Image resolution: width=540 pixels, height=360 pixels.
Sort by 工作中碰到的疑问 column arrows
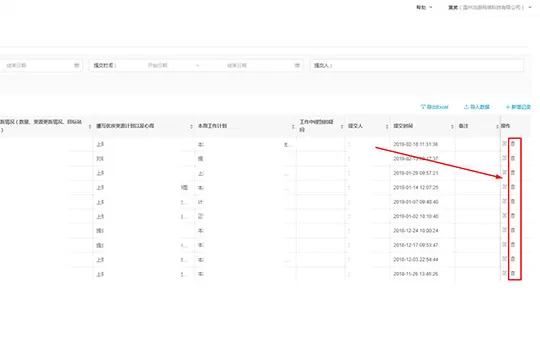342,127
